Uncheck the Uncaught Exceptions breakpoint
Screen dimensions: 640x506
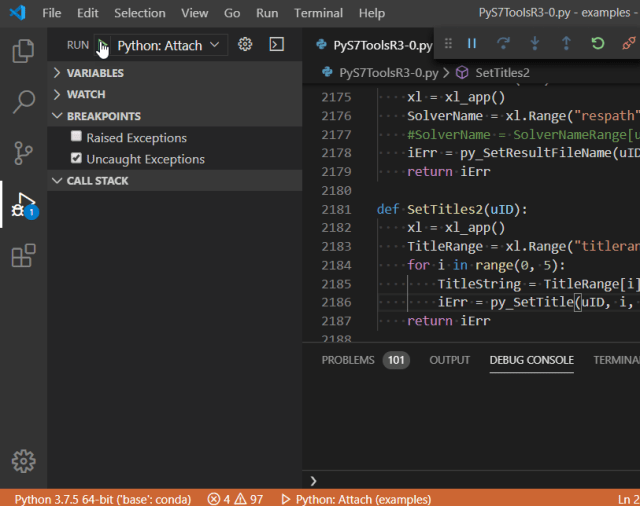76,159
